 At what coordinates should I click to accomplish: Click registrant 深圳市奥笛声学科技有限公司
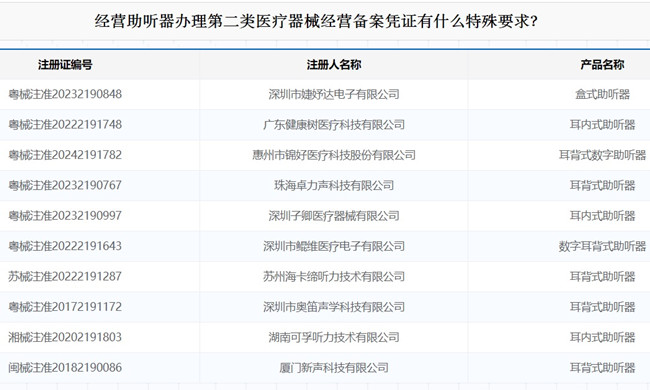pos(334,307)
